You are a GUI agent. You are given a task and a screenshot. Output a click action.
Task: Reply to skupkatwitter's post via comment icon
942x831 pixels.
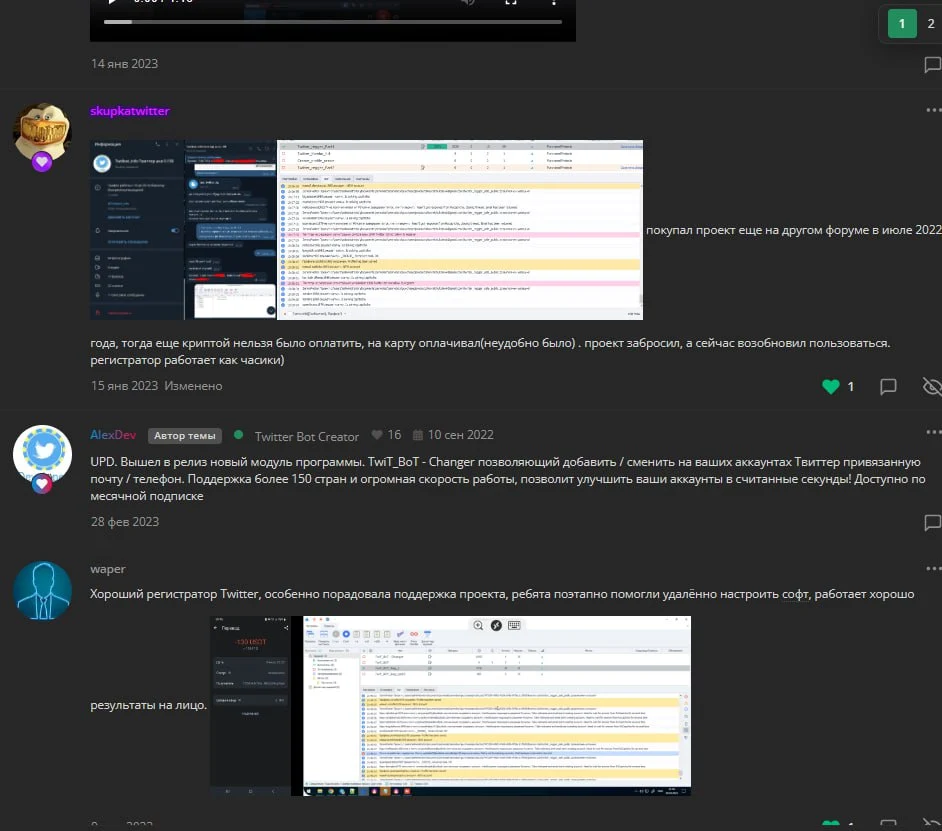click(888, 386)
